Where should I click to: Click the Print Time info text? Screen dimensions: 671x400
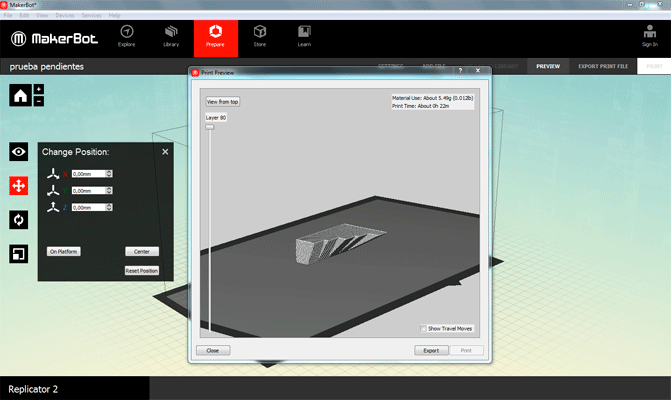421,106
